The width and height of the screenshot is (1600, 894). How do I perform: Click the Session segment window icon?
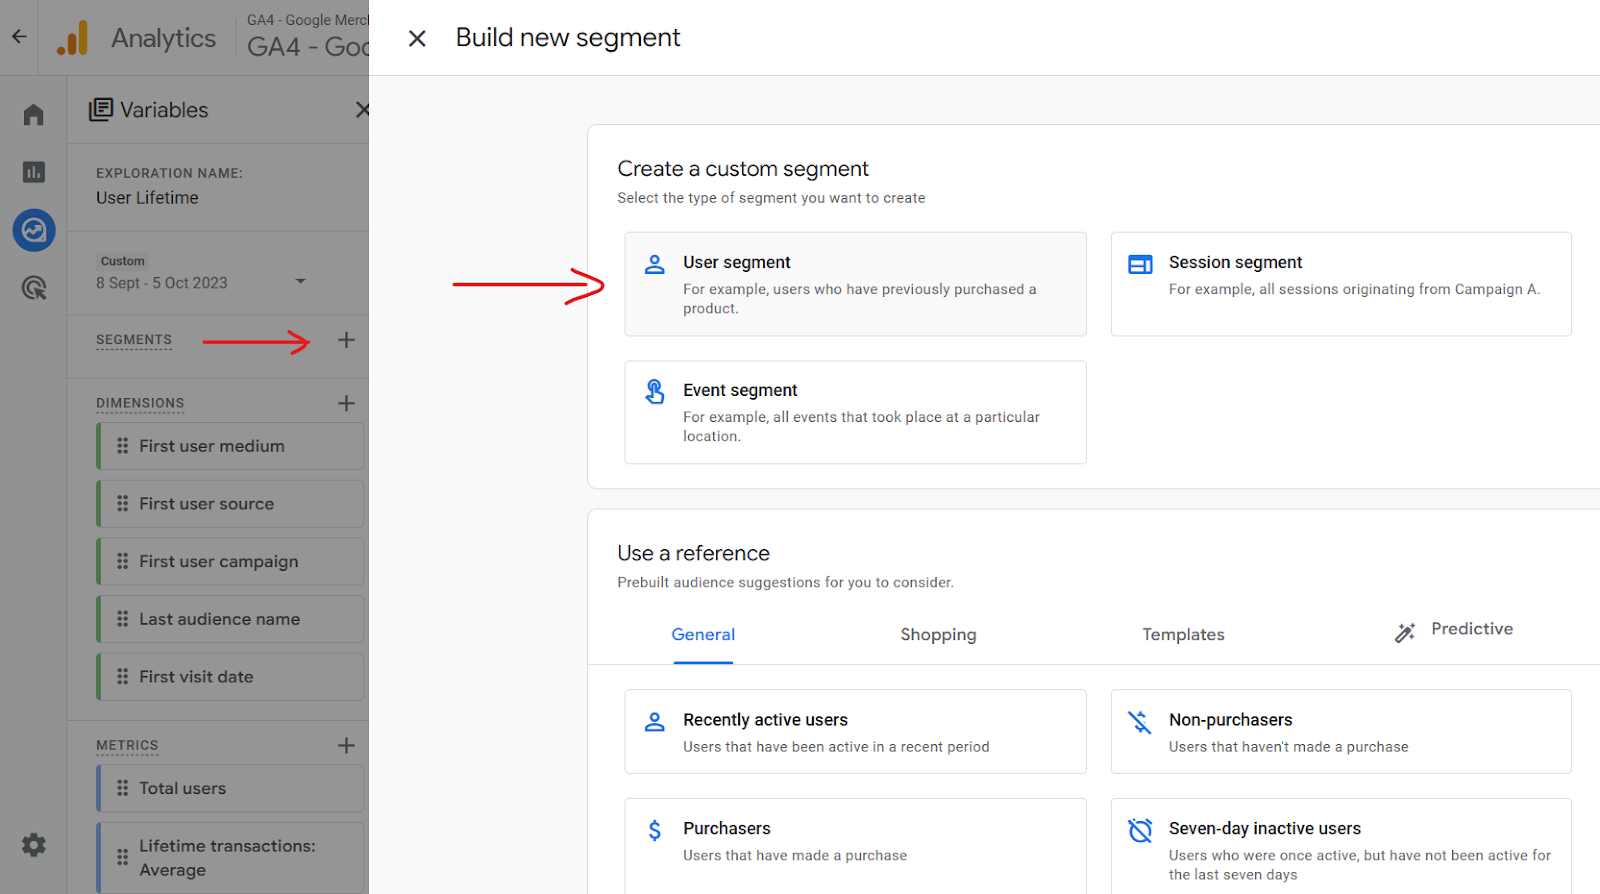pos(1140,264)
